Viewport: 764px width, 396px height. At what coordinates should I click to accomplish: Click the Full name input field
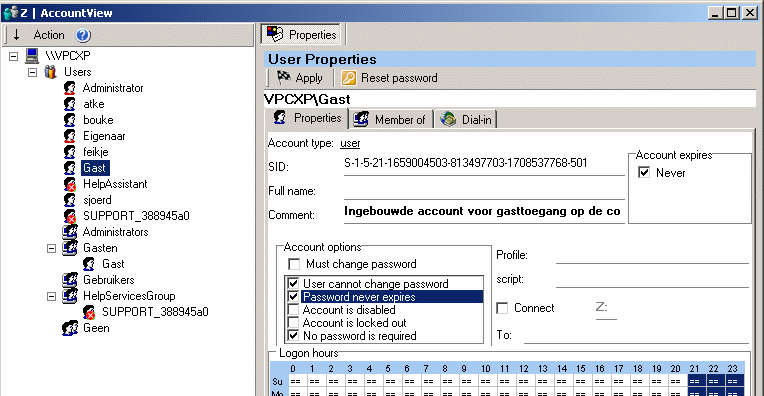tap(484, 191)
